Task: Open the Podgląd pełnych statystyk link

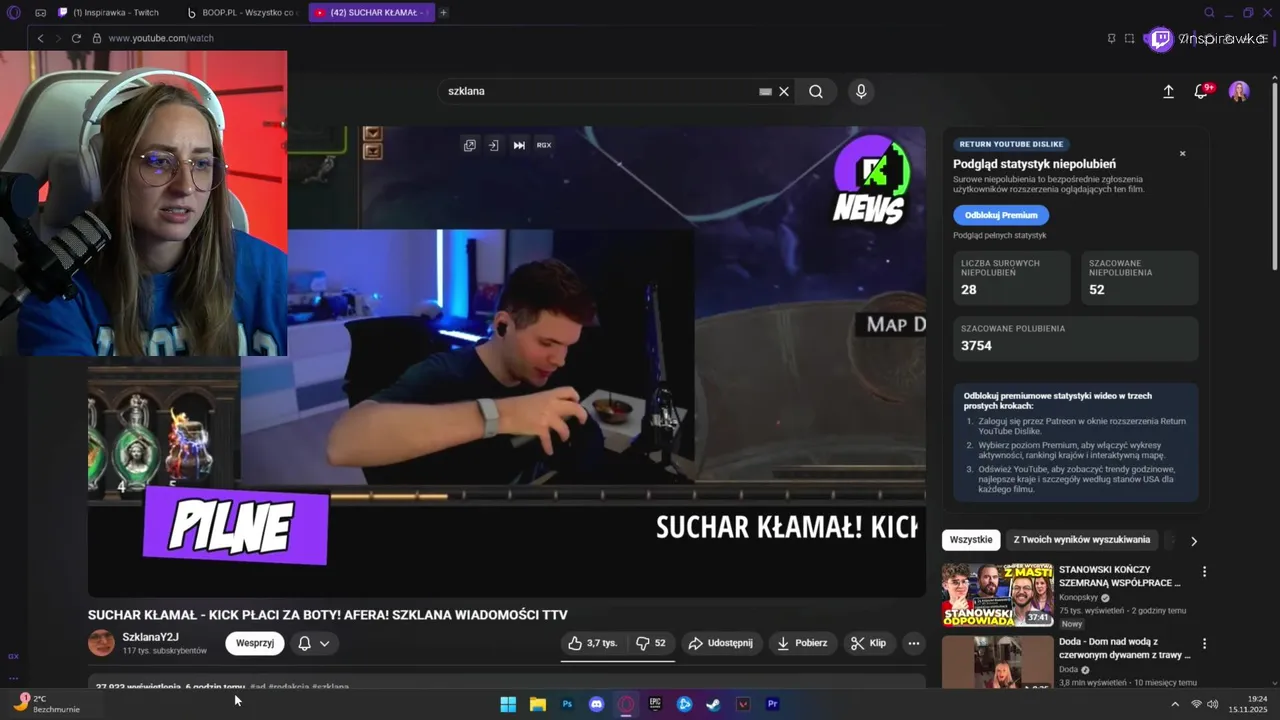Action: (x=999, y=235)
